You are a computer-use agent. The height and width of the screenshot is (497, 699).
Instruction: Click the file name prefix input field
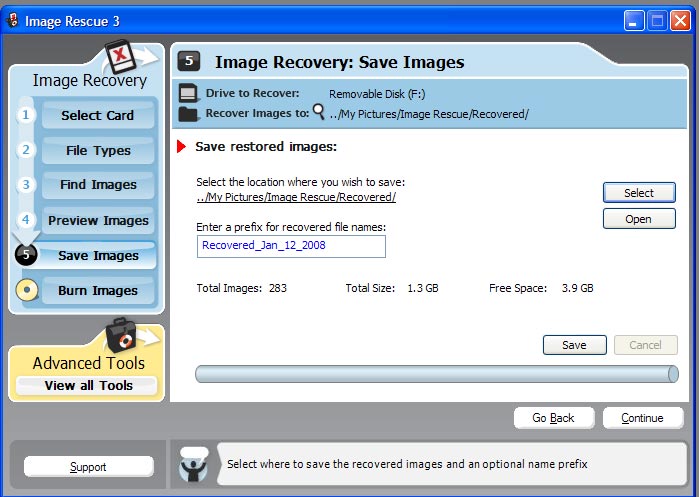(x=291, y=246)
